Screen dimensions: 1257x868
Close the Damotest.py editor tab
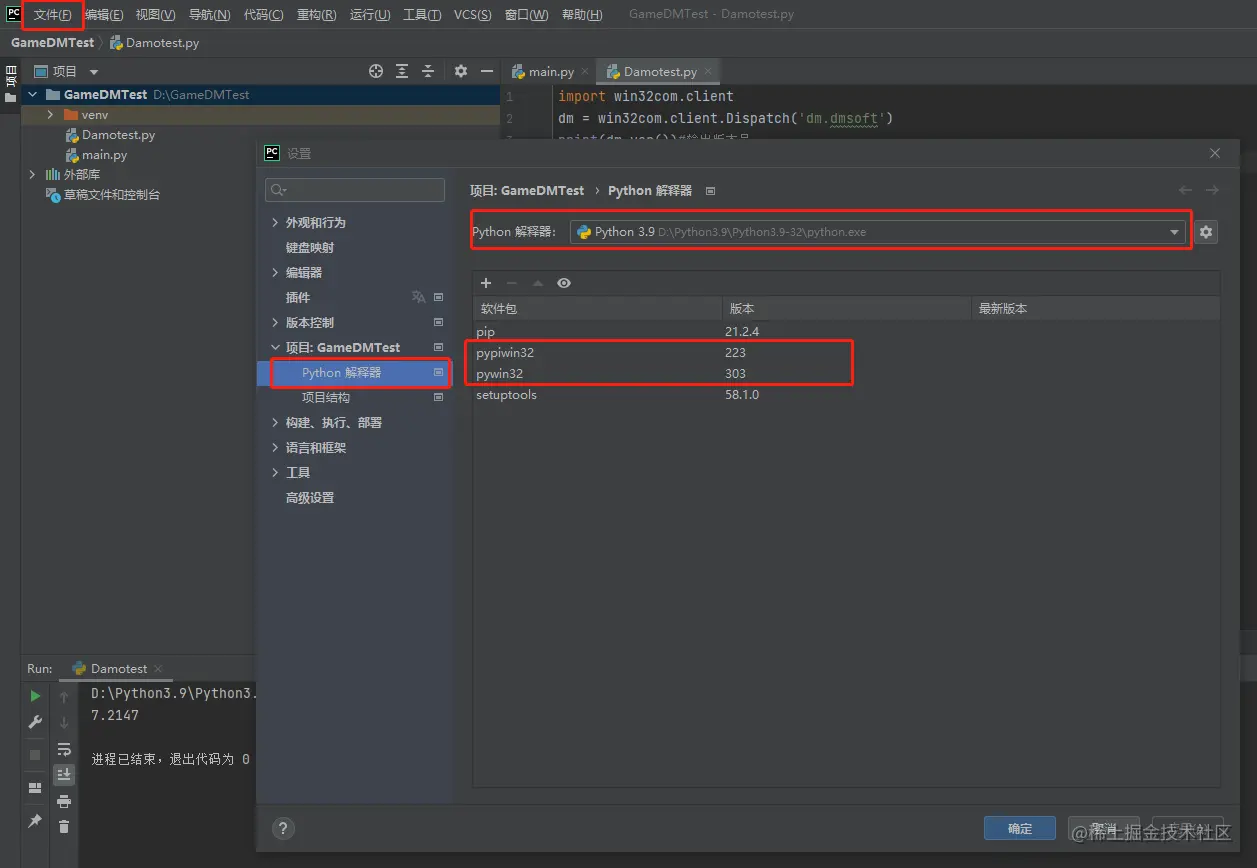coord(708,72)
